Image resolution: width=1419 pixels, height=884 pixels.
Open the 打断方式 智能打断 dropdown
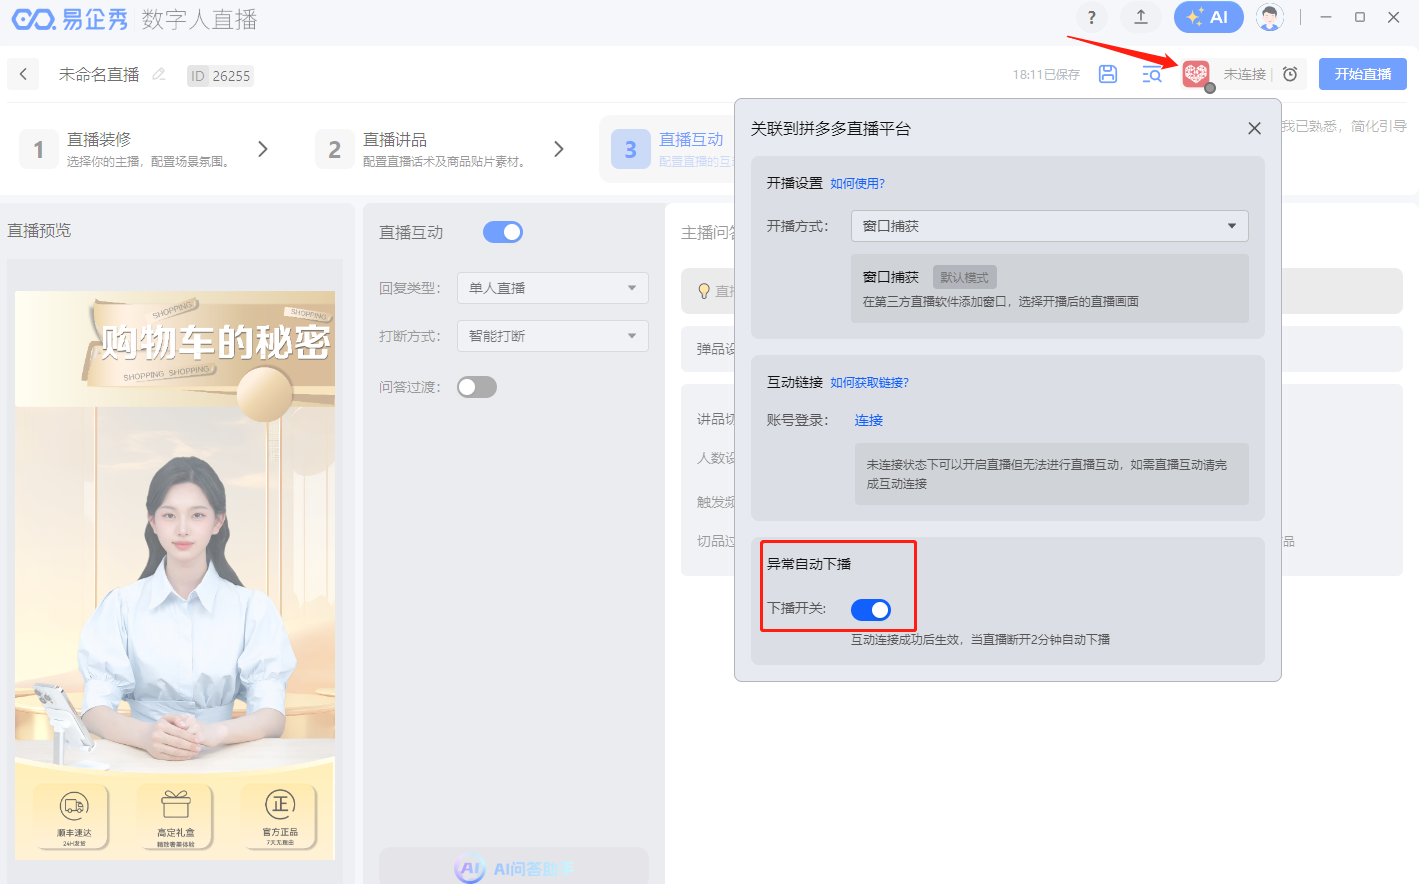click(x=552, y=336)
